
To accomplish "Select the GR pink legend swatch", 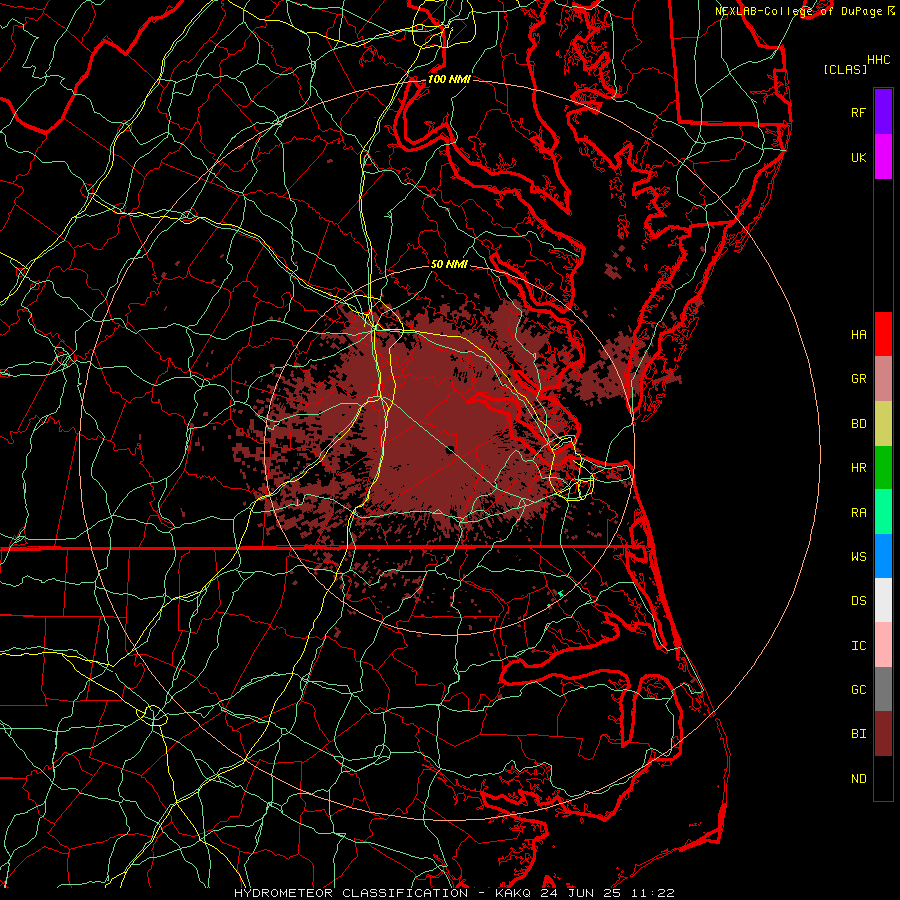I will (x=883, y=379).
